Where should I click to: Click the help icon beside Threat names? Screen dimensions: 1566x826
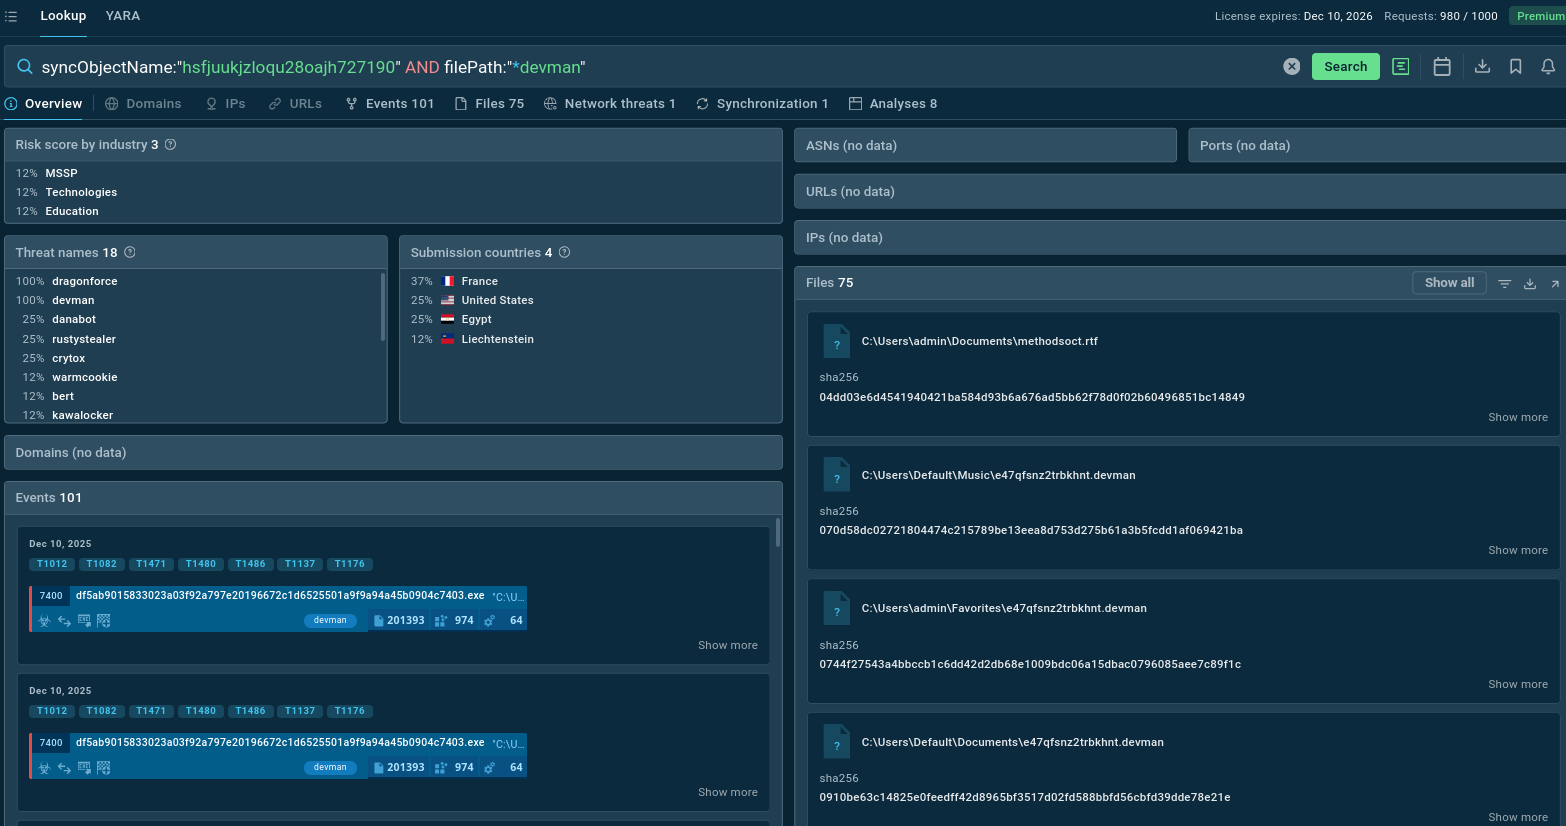pos(130,253)
